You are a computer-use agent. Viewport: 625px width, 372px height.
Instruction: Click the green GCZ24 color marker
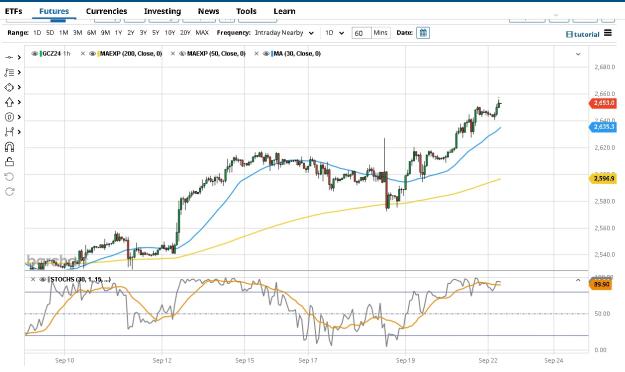40,53
